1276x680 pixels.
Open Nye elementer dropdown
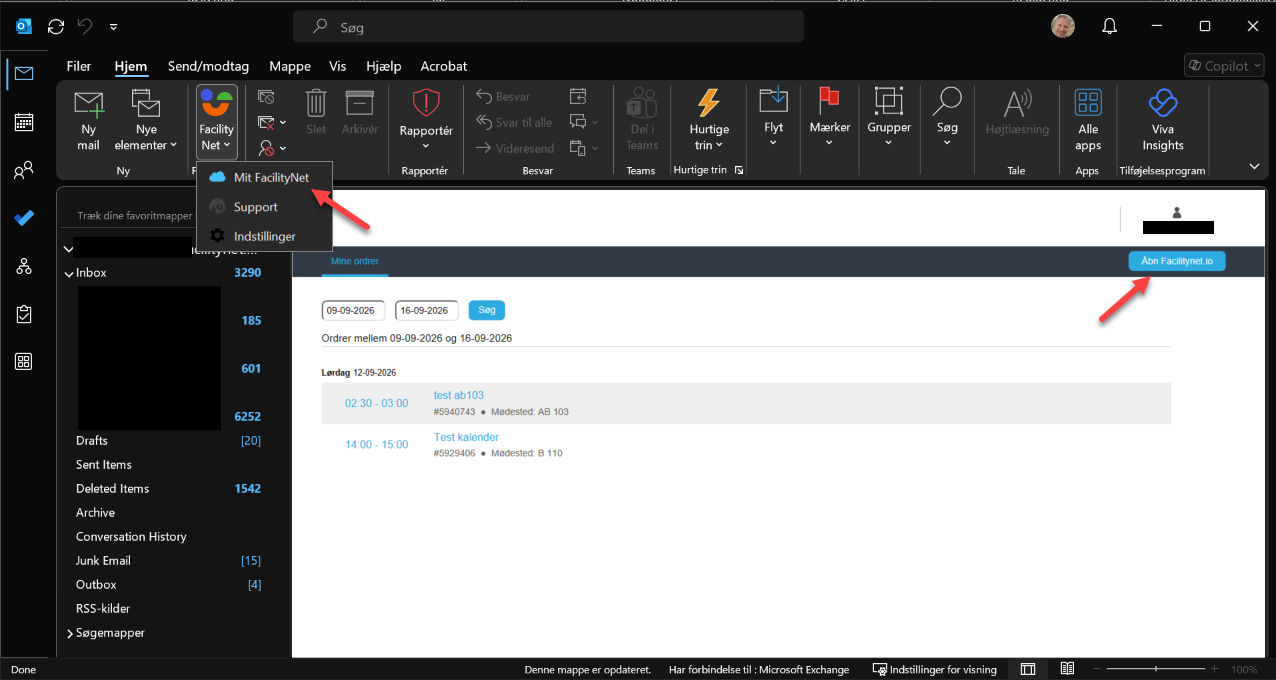pos(146,120)
